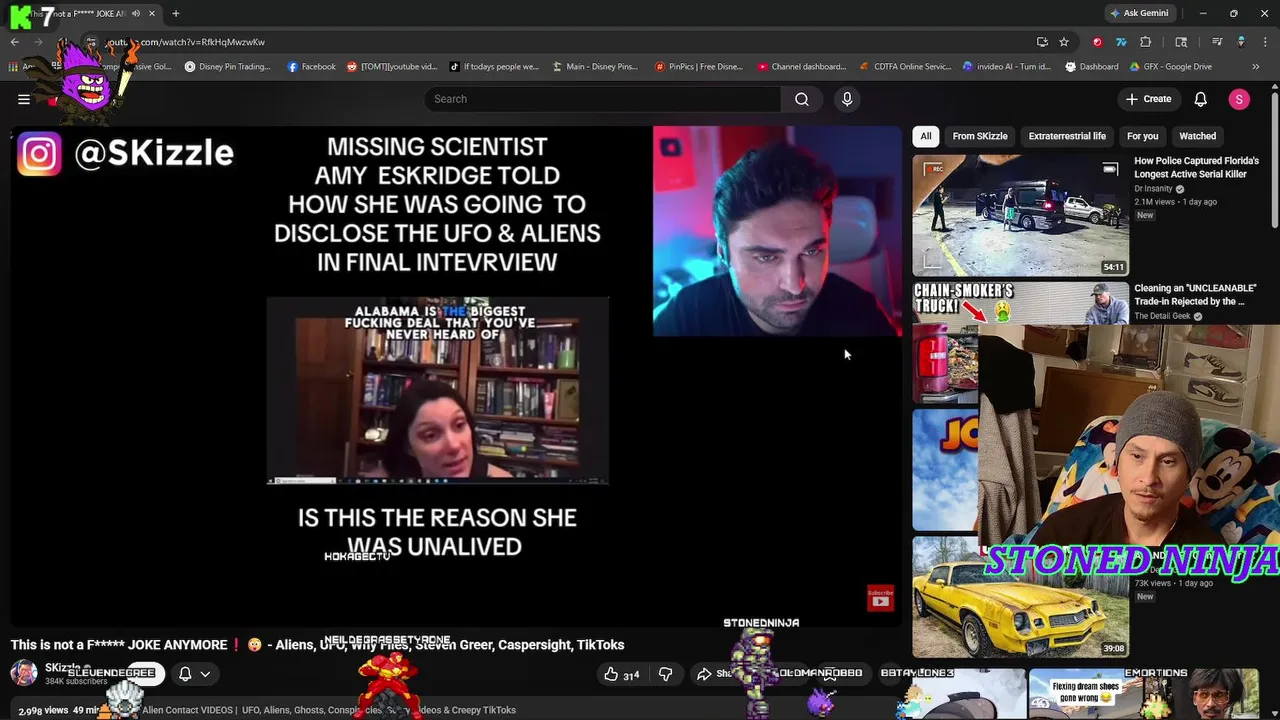The height and width of the screenshot is (720, 1280).
Task: Open the [TOMT] youtube vid bookmark
Action: click(x=391, y=67)
